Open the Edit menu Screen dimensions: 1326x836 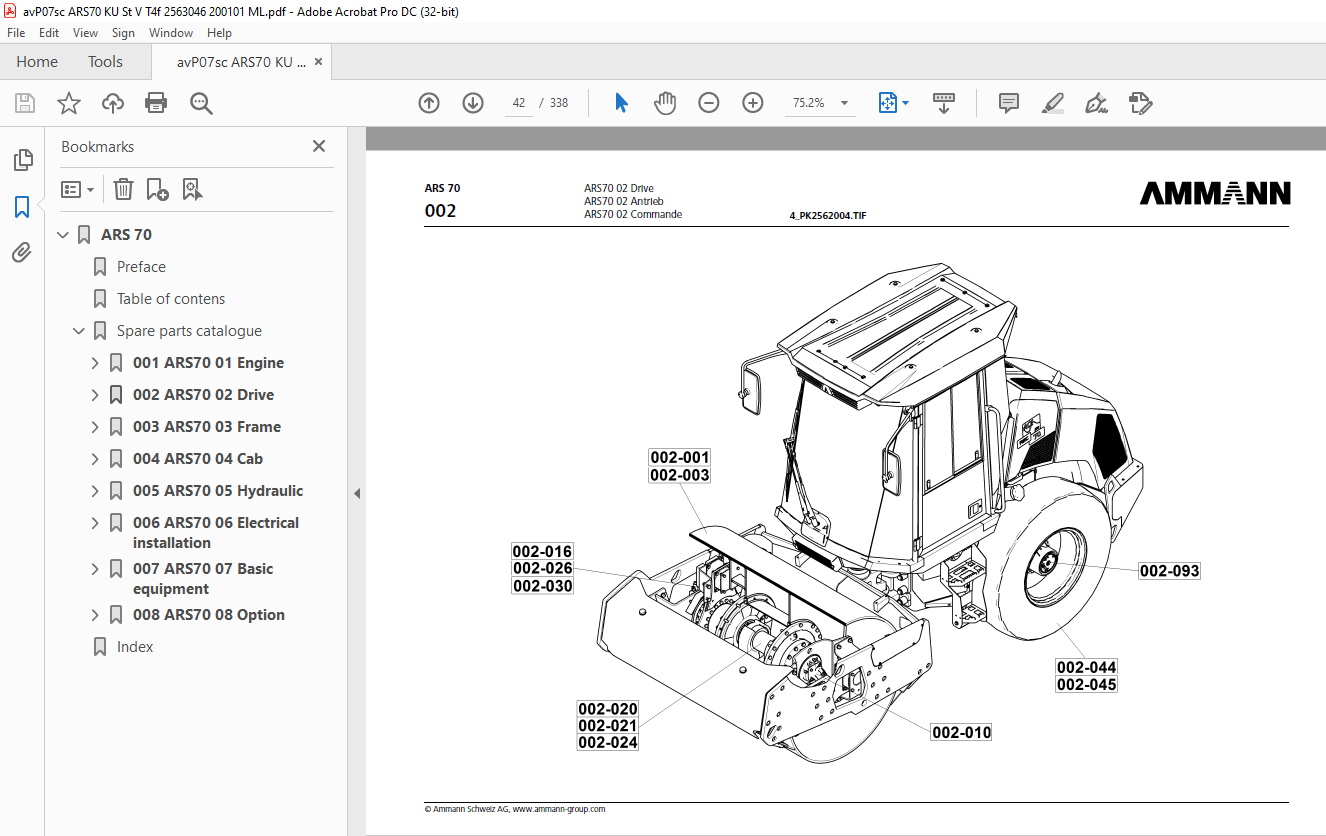click(49, 33)
